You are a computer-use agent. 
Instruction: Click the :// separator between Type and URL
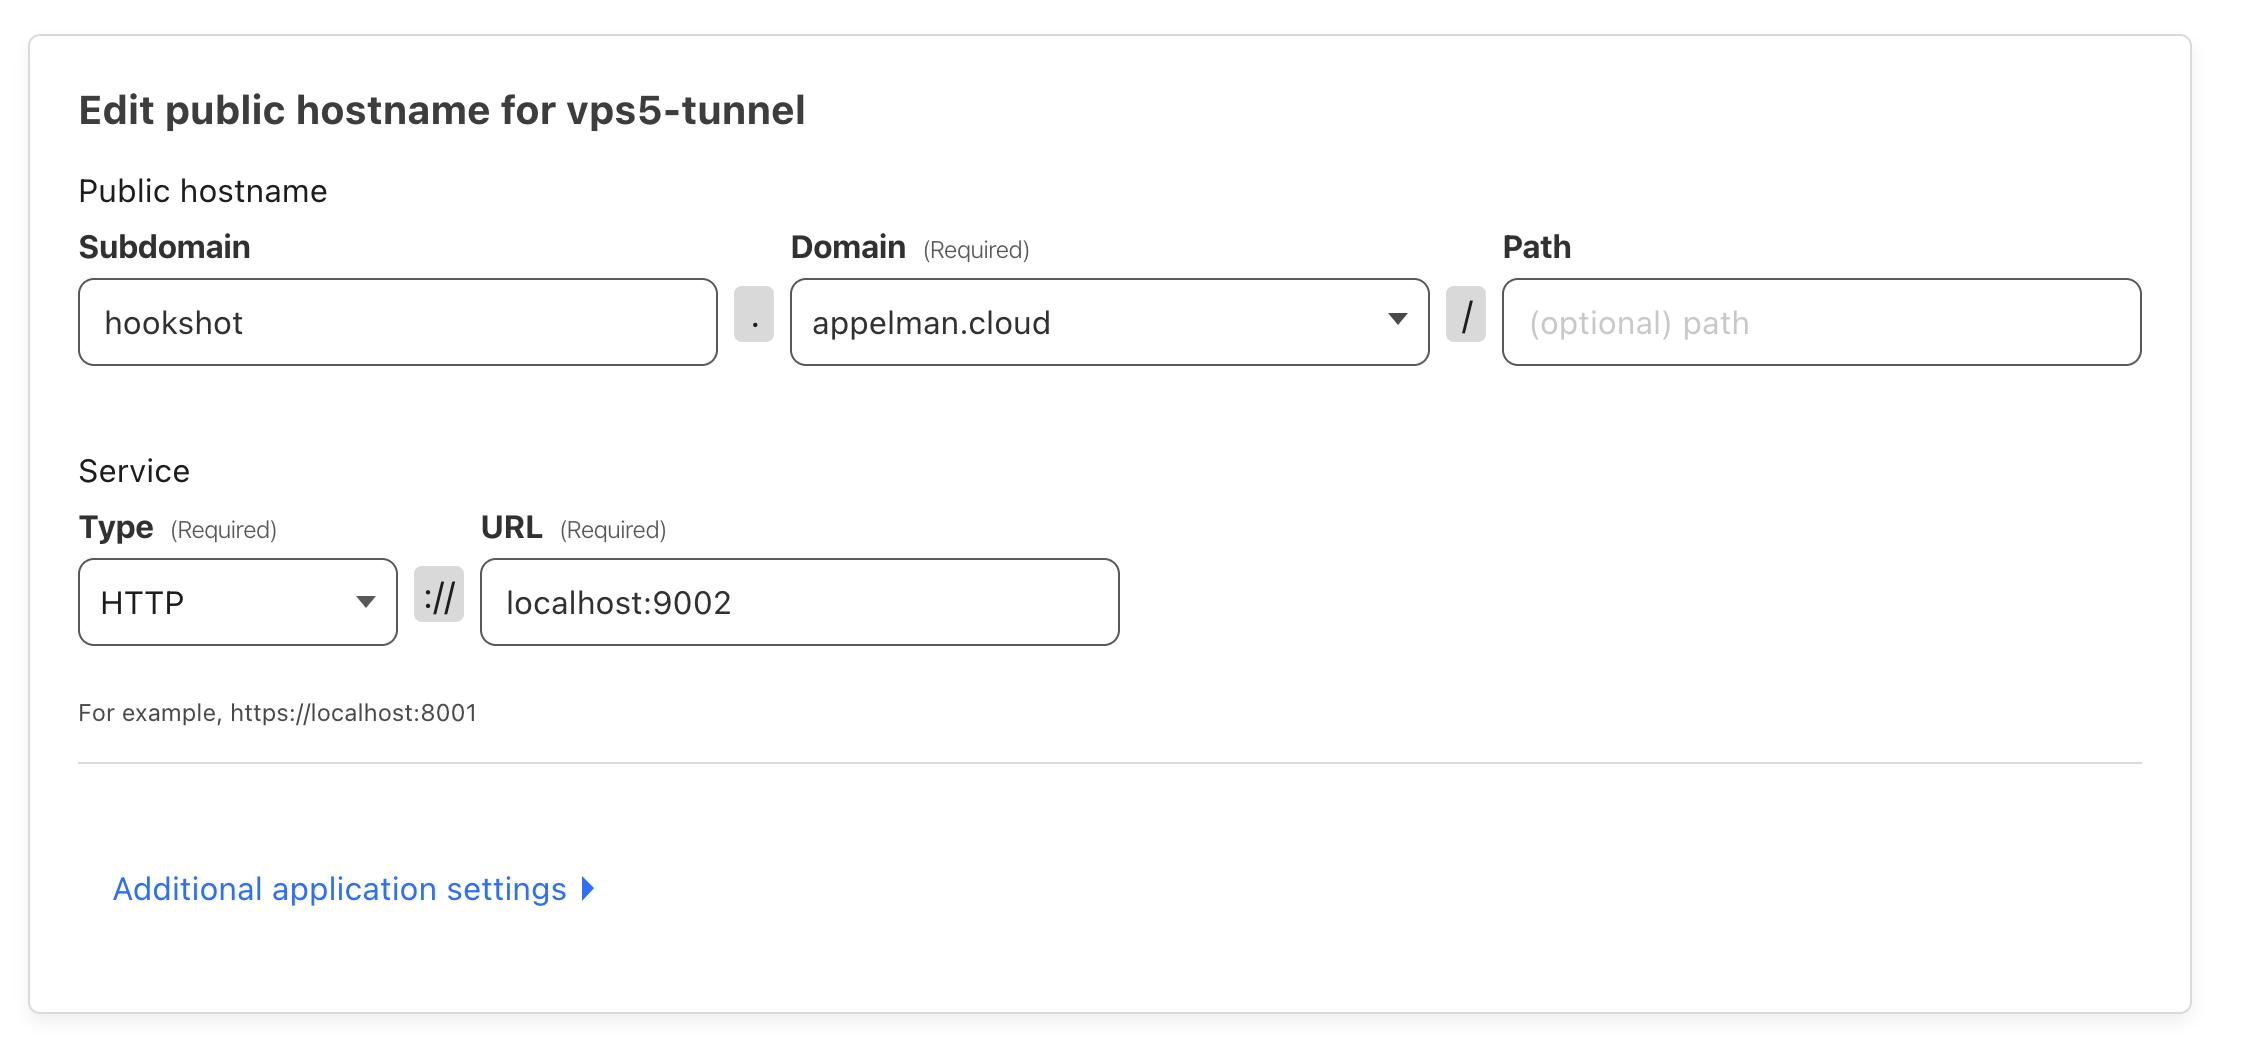[x=439, y=596]
